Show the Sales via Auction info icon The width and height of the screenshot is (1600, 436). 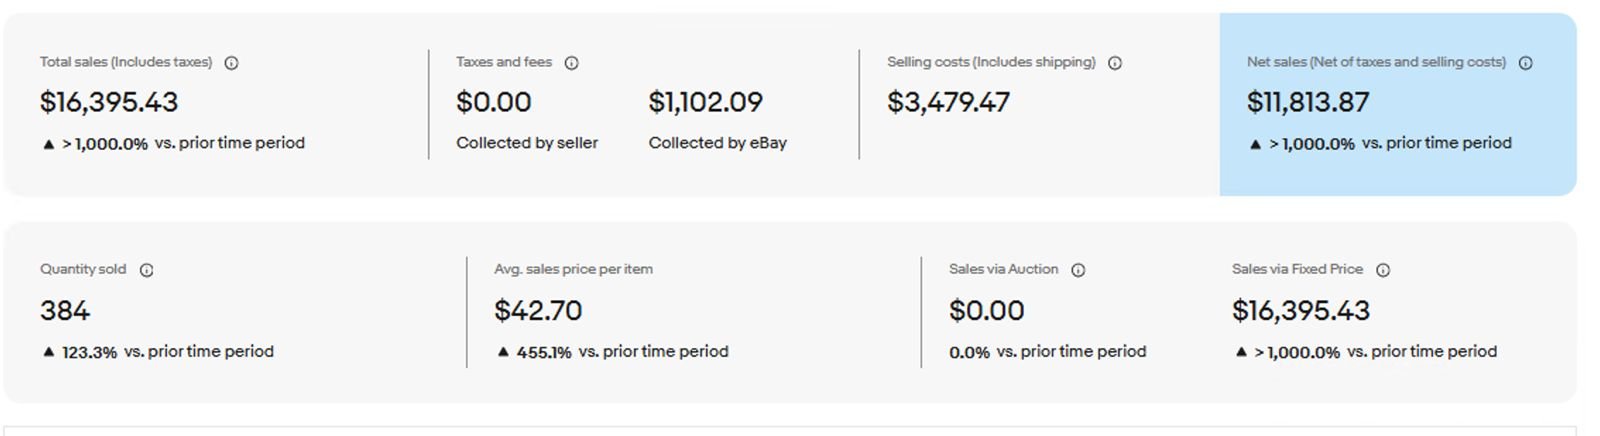[x=1078, y=270]
